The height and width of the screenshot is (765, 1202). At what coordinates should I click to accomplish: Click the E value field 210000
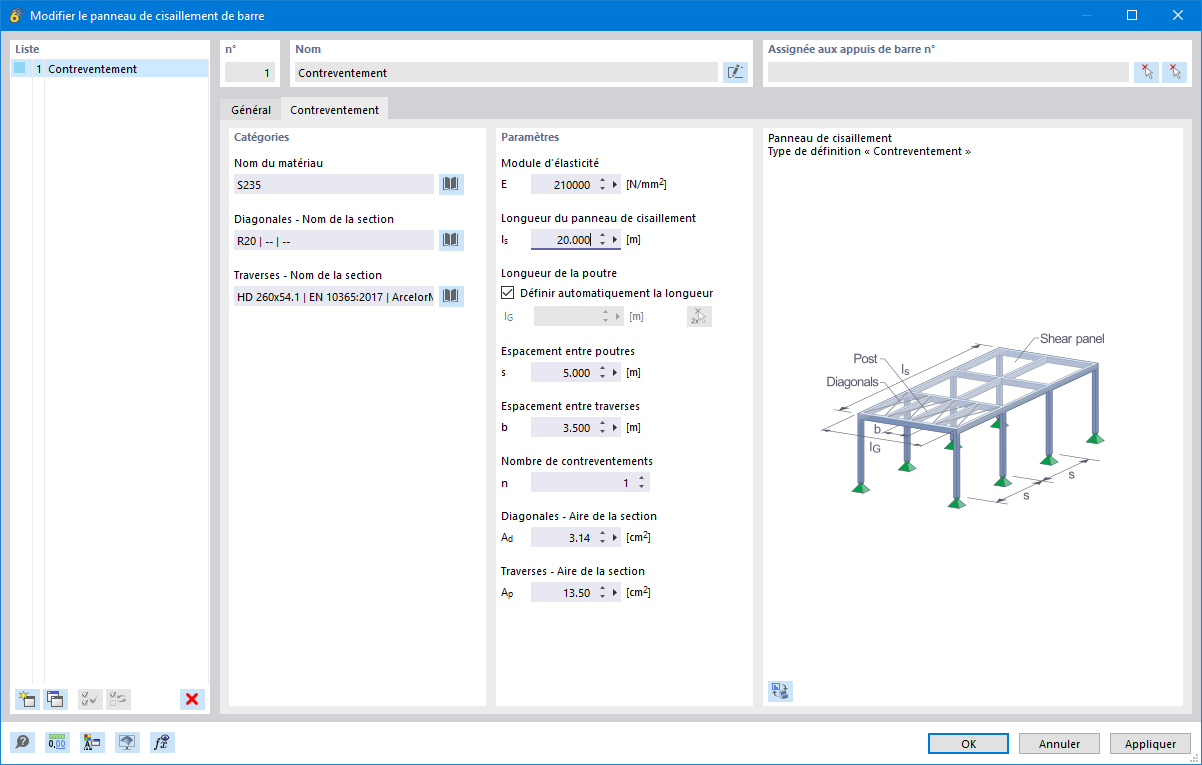[x=563, y=184]
